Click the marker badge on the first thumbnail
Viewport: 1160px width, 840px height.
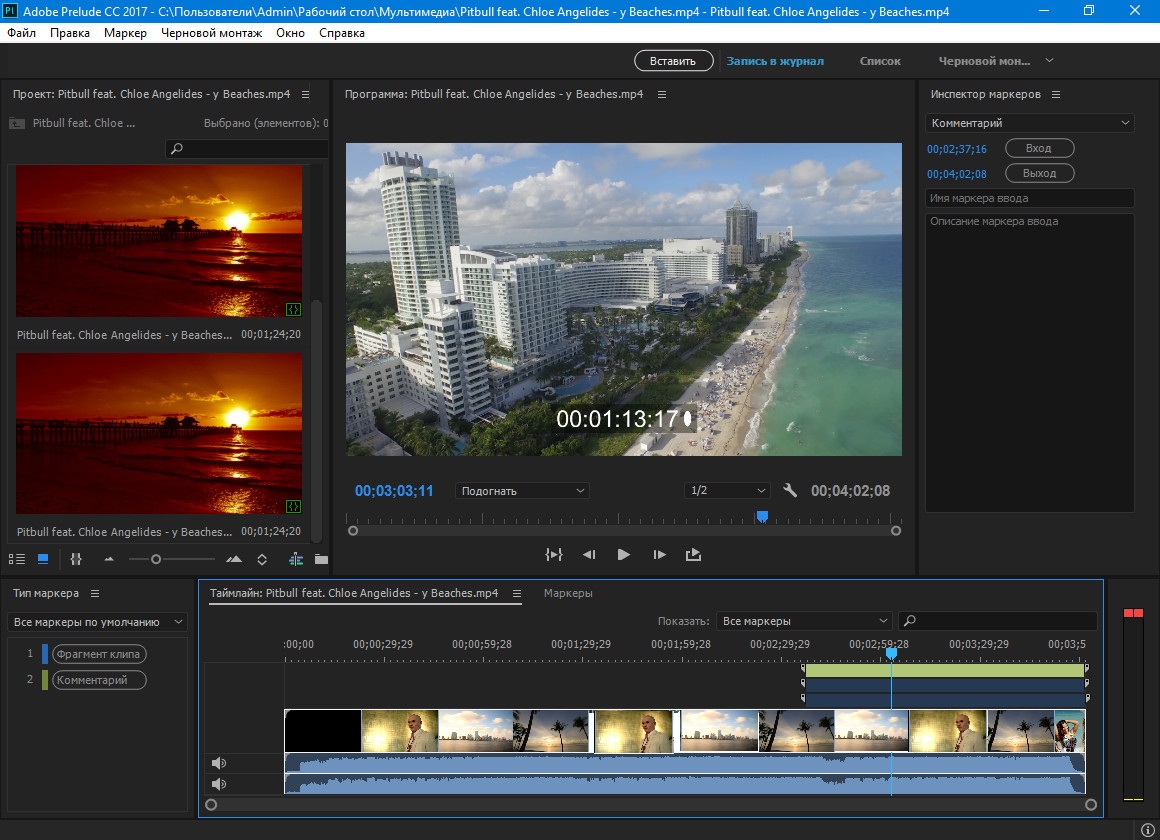(x=293, y=309)
